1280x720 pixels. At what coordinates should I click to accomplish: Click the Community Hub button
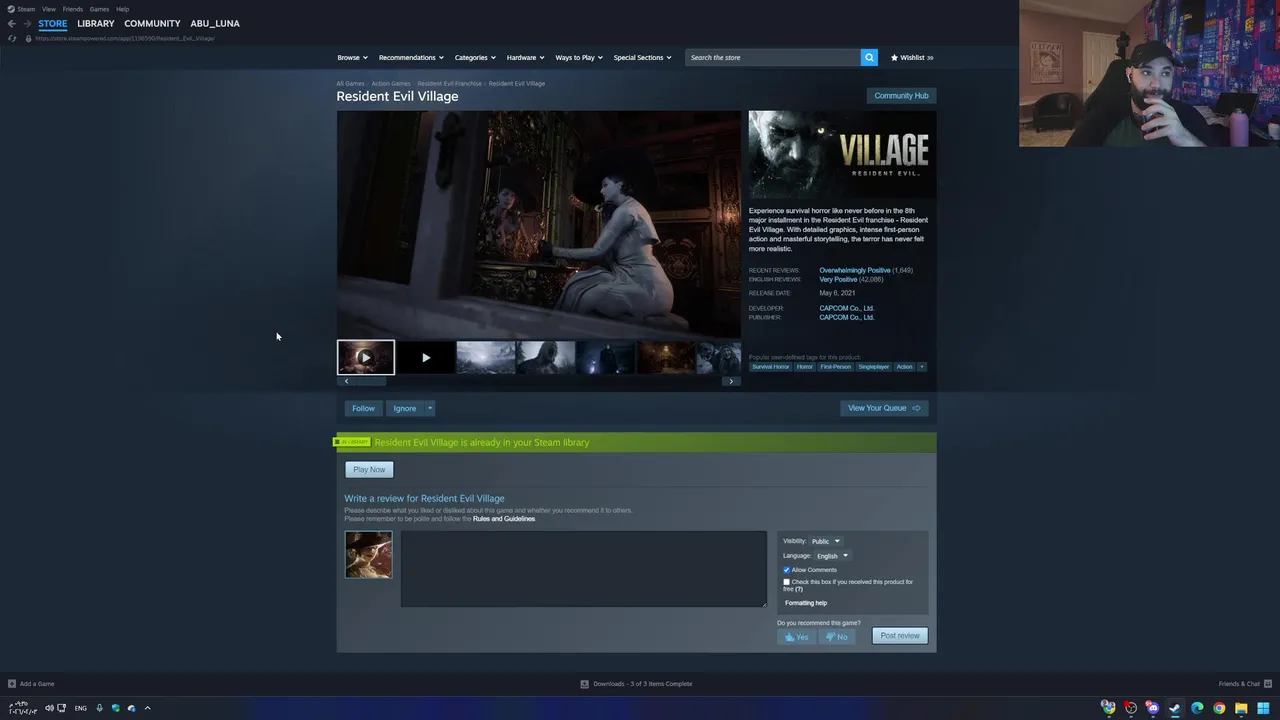click(x=901, y=96)
